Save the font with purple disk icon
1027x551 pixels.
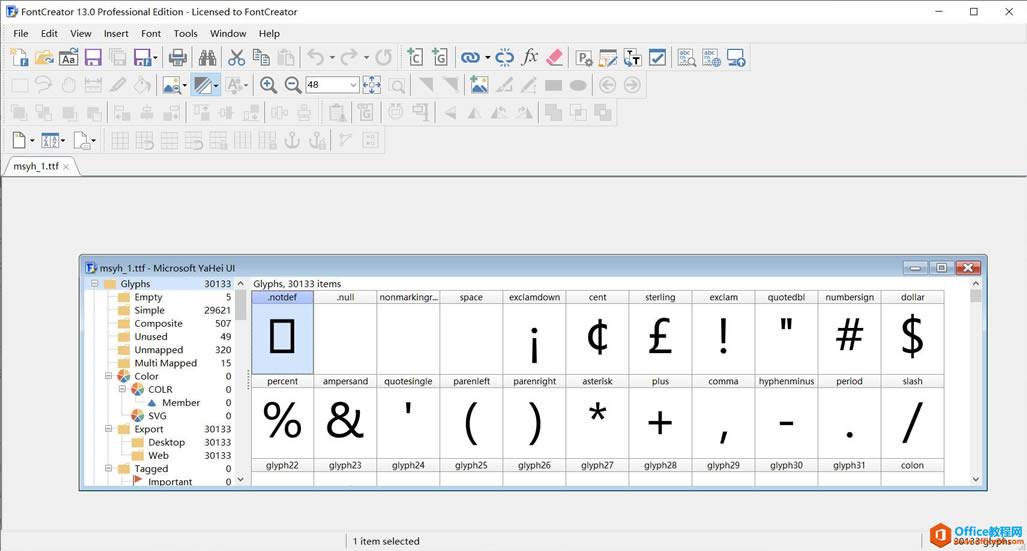[93, 58]
